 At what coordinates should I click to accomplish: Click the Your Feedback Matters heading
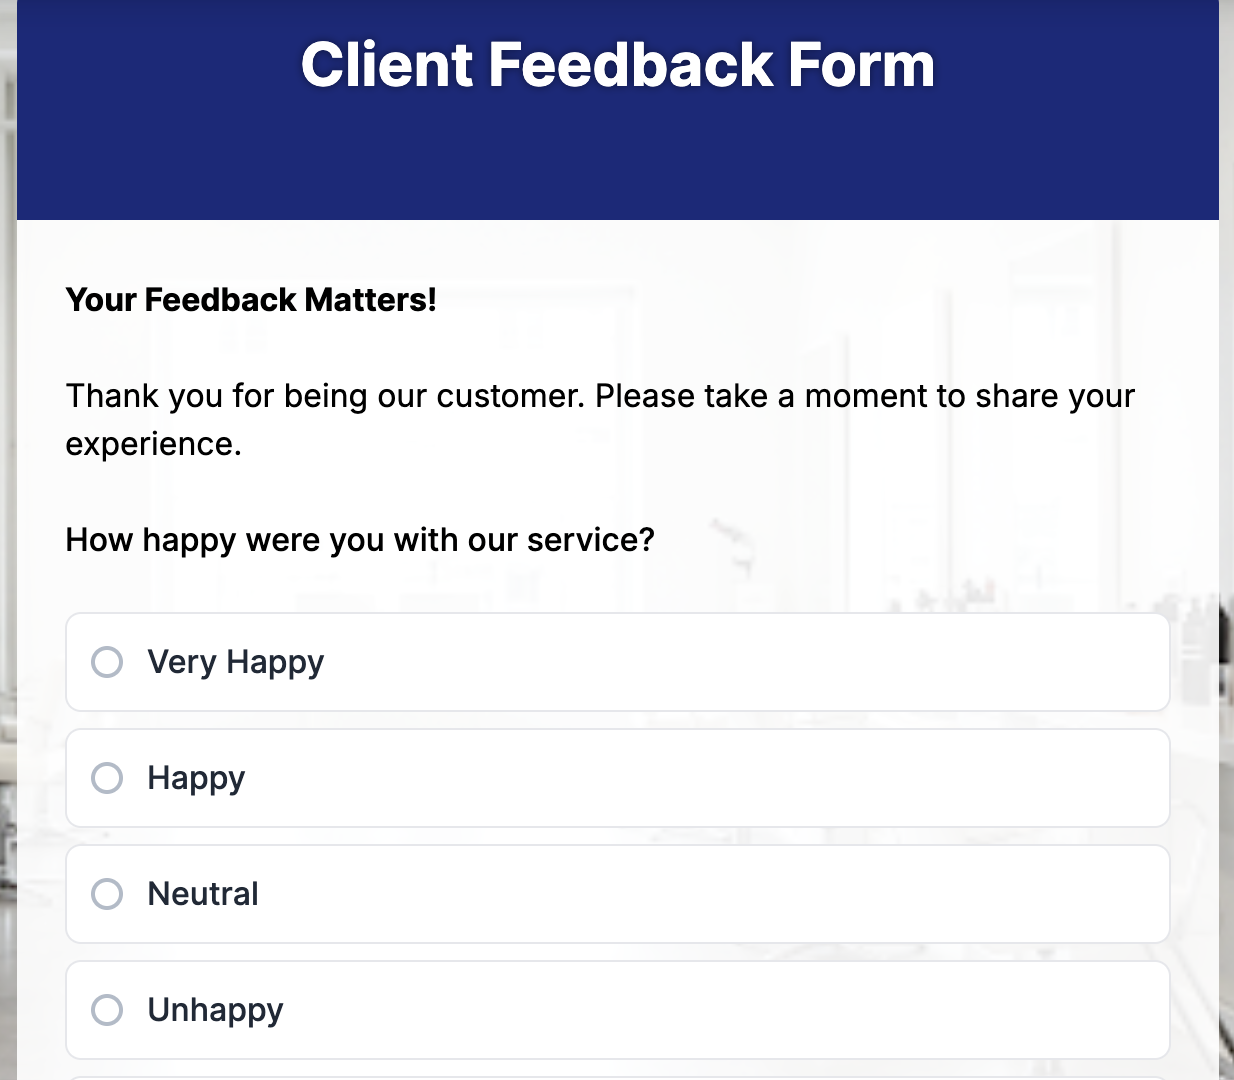point(250,300)
